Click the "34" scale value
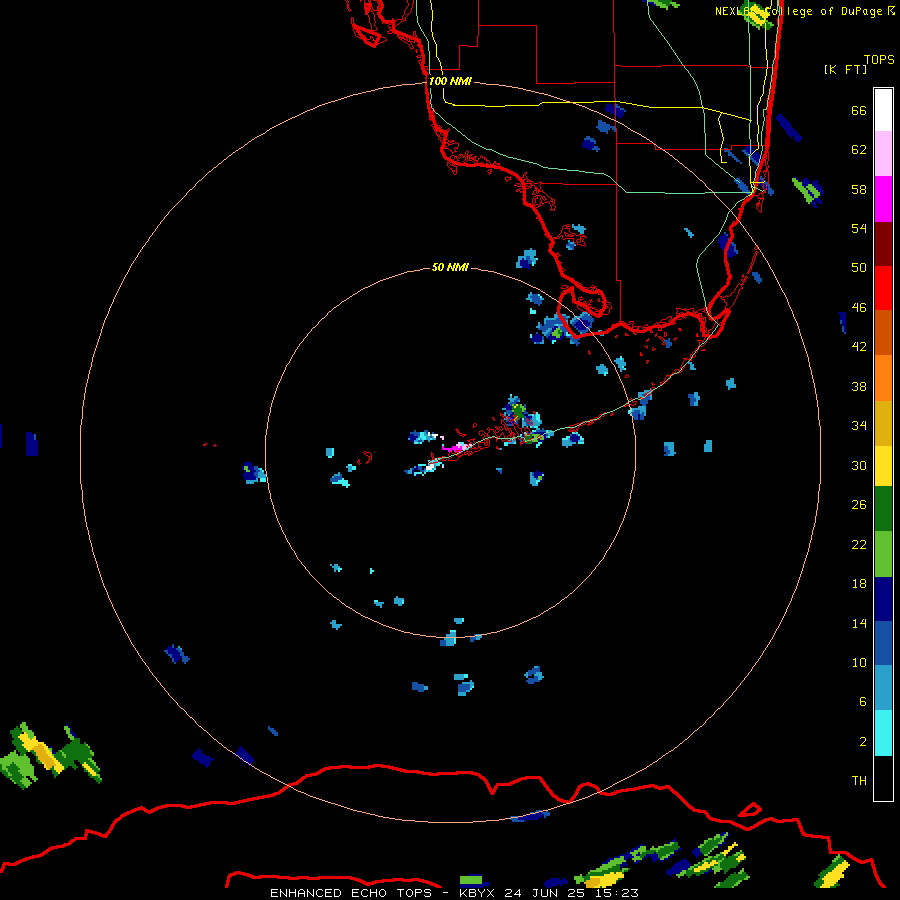The height and width of the screenshot is (900, 900). pyautogui.click(x=859, y=425)
